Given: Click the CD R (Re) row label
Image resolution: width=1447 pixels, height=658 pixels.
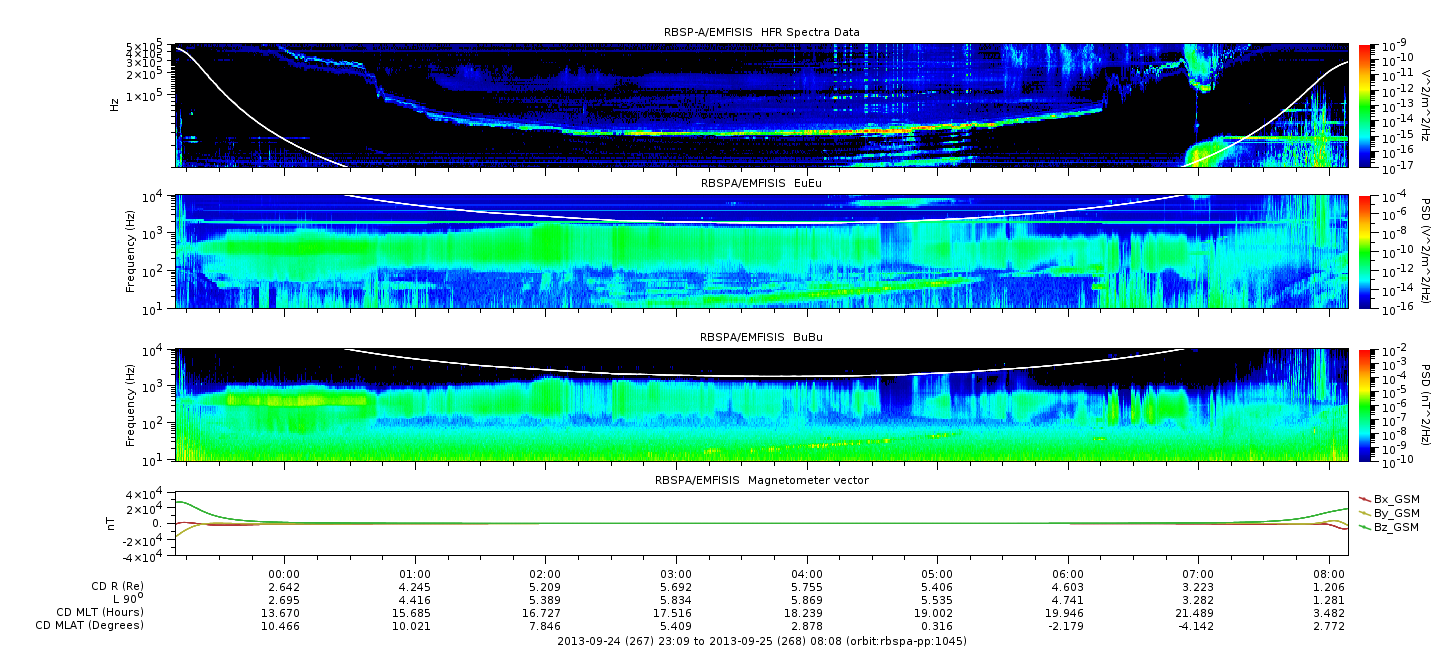Looking at the screenshot, I should [x=114, y=587].
